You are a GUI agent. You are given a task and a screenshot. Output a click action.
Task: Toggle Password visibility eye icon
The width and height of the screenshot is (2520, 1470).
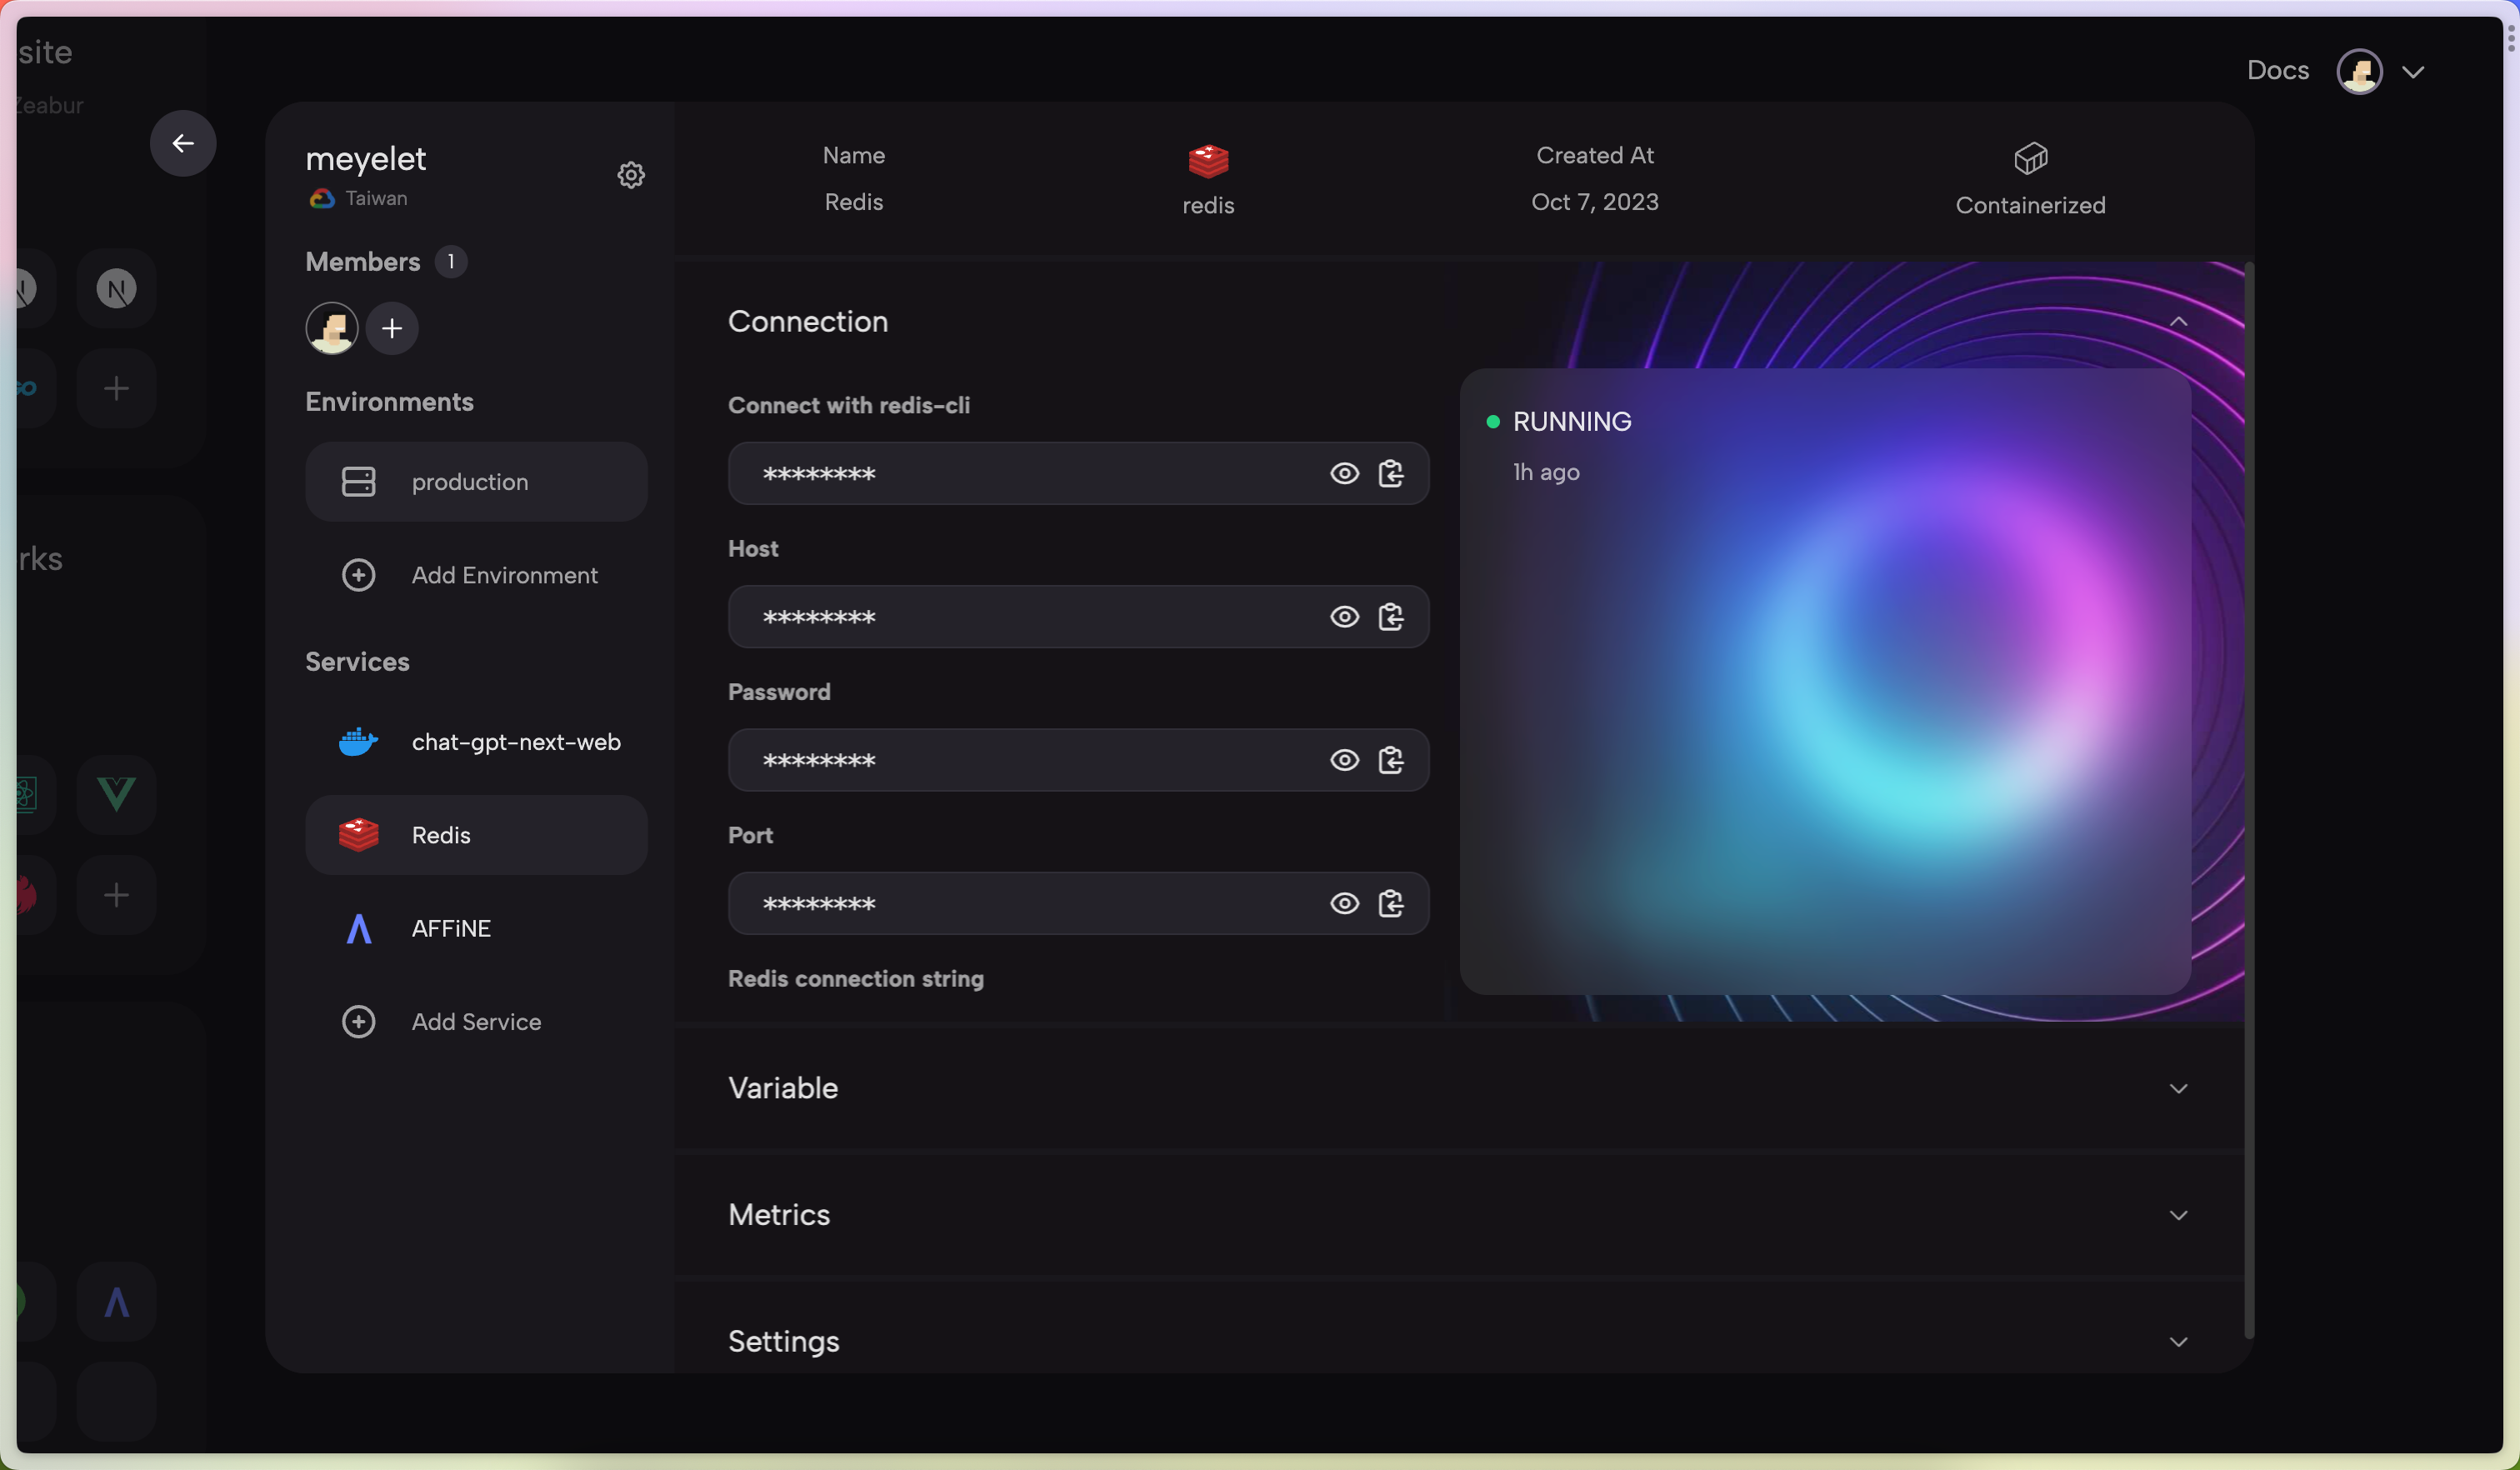1344,760
